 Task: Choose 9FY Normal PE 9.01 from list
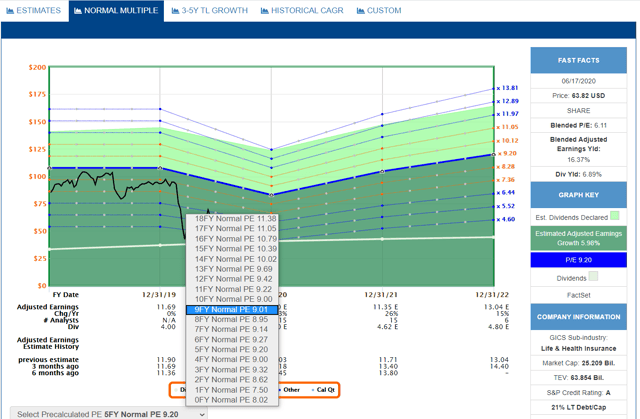coord(234,309)
